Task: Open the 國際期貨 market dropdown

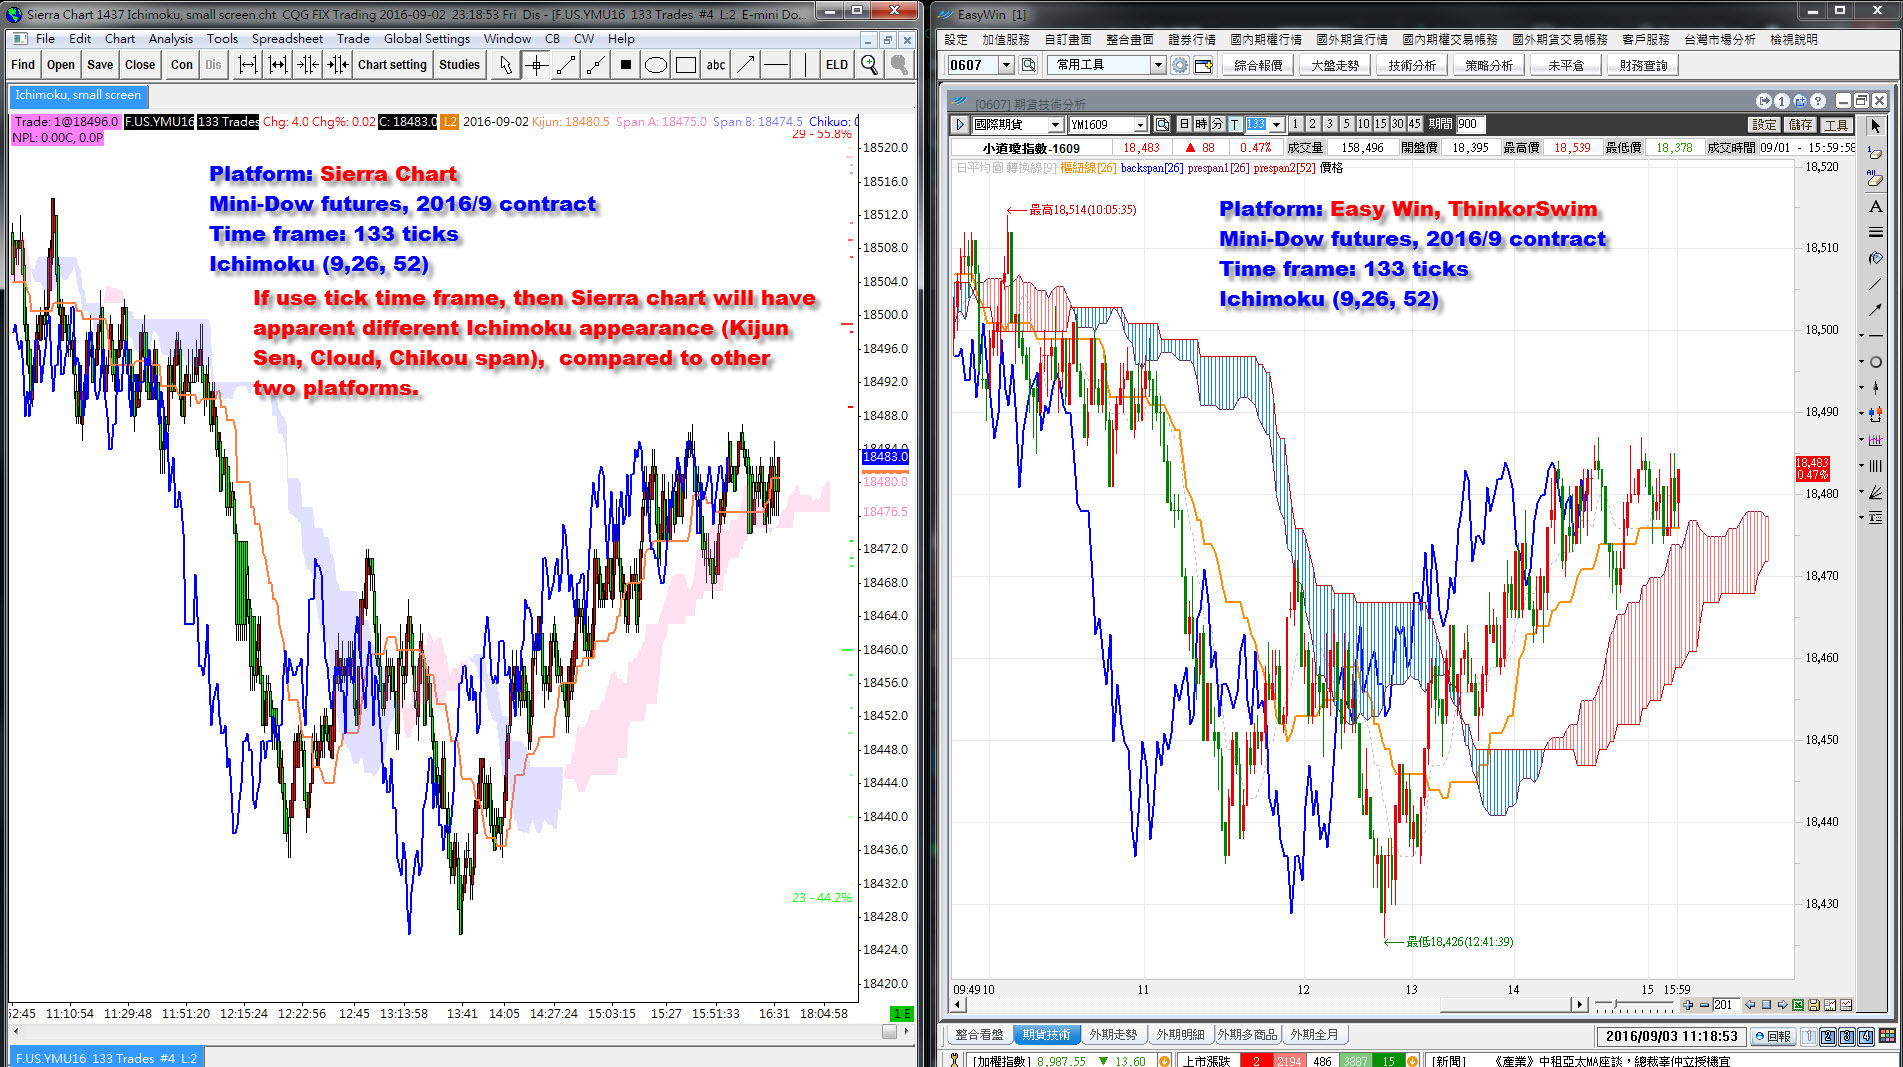Action: pos(1055,124)
